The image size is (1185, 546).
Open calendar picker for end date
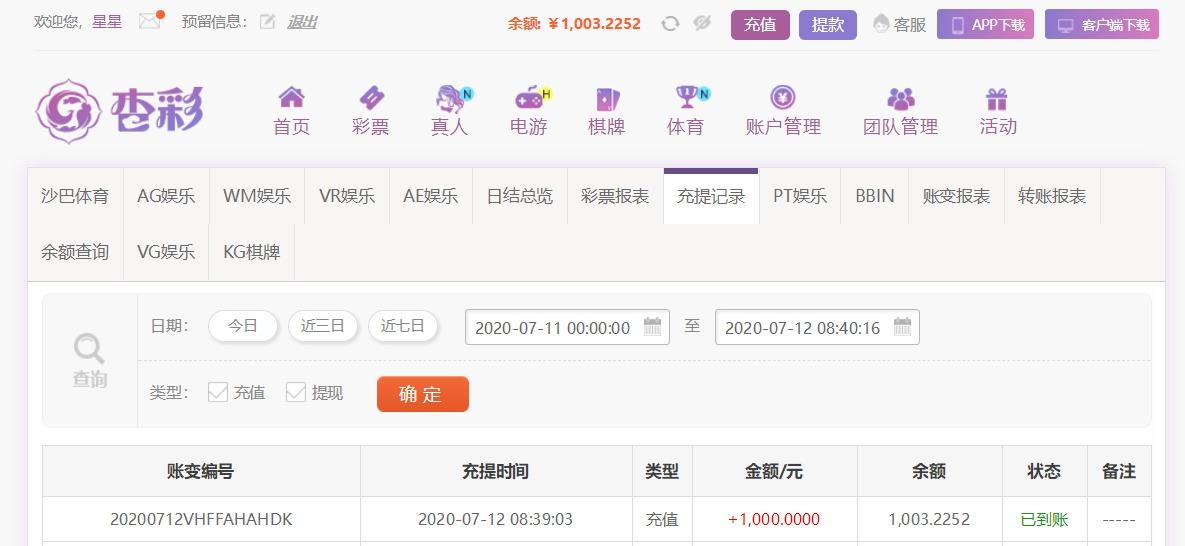tap(902, 327)
